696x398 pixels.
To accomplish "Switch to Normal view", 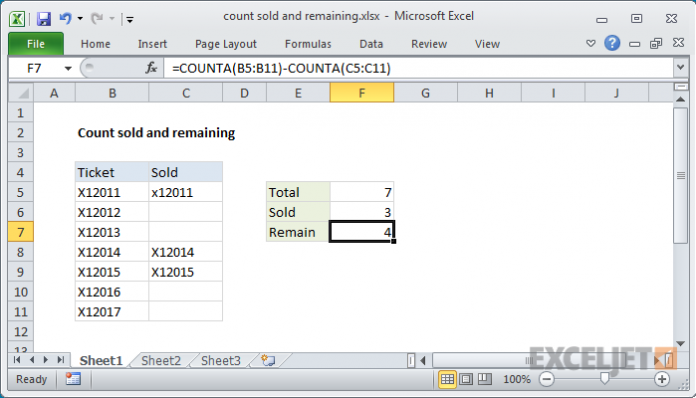I will [447, 379].
